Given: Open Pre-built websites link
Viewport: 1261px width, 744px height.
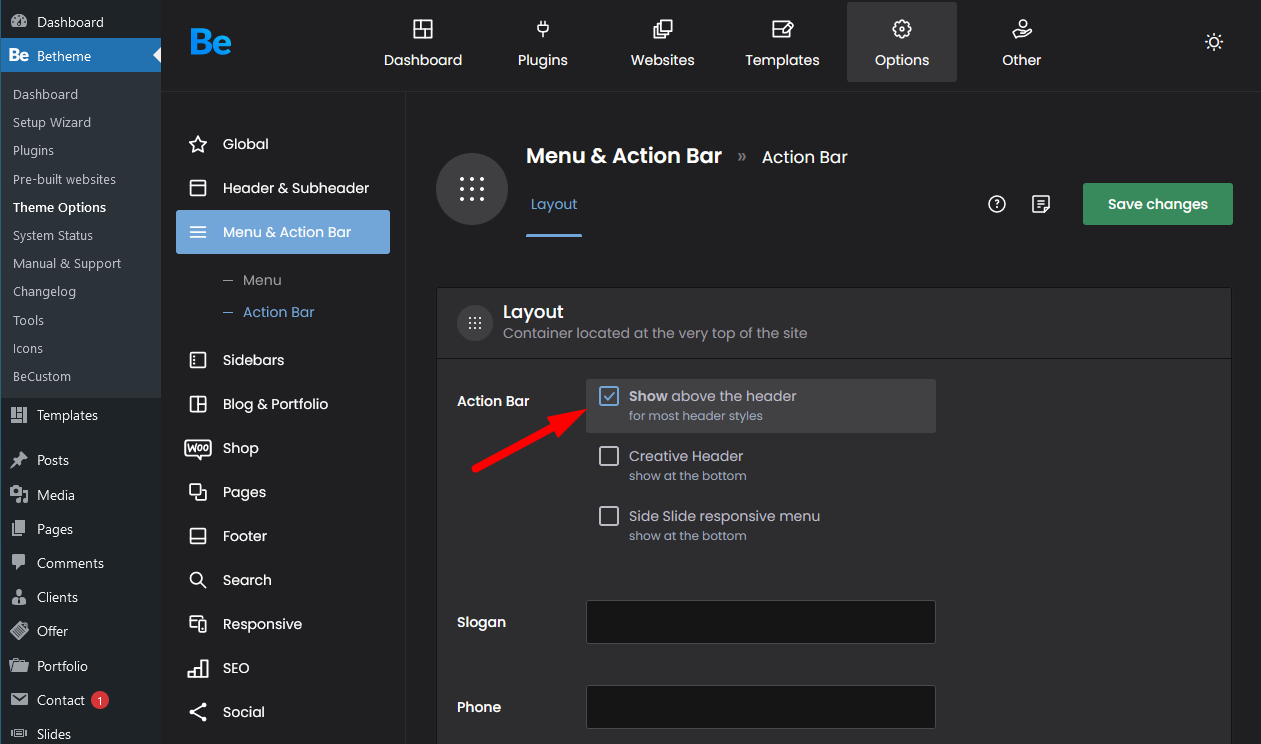Looking at the screenshot, I should (64, 179).
